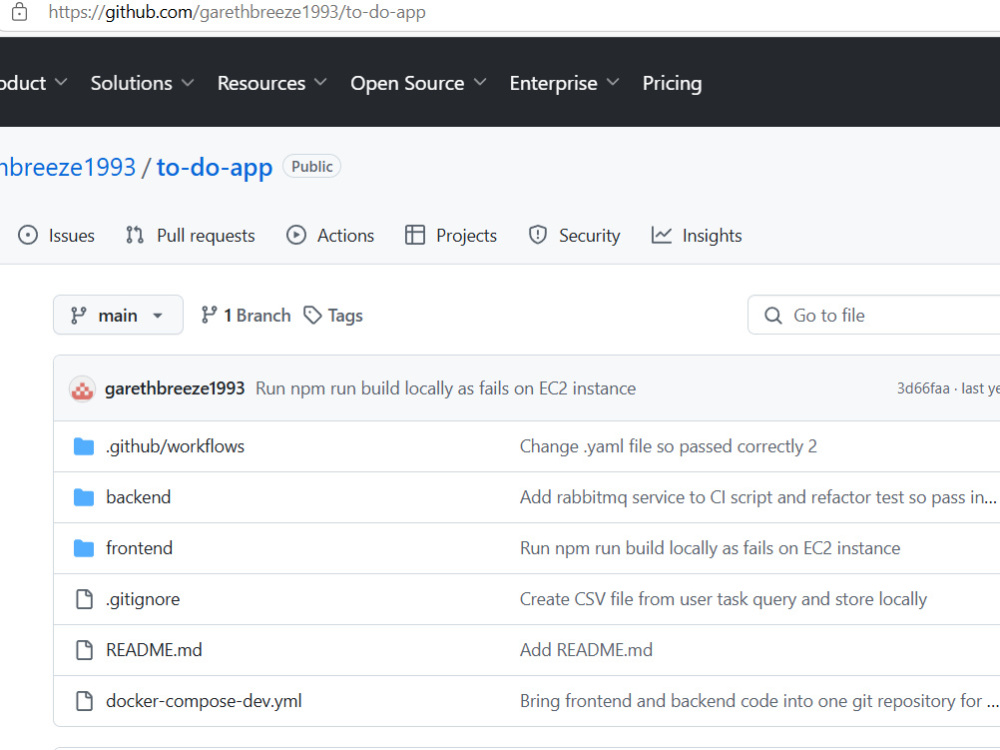Open the Security tab
The width and height of the screenshot is (1000, 750).
pos(574,235)
